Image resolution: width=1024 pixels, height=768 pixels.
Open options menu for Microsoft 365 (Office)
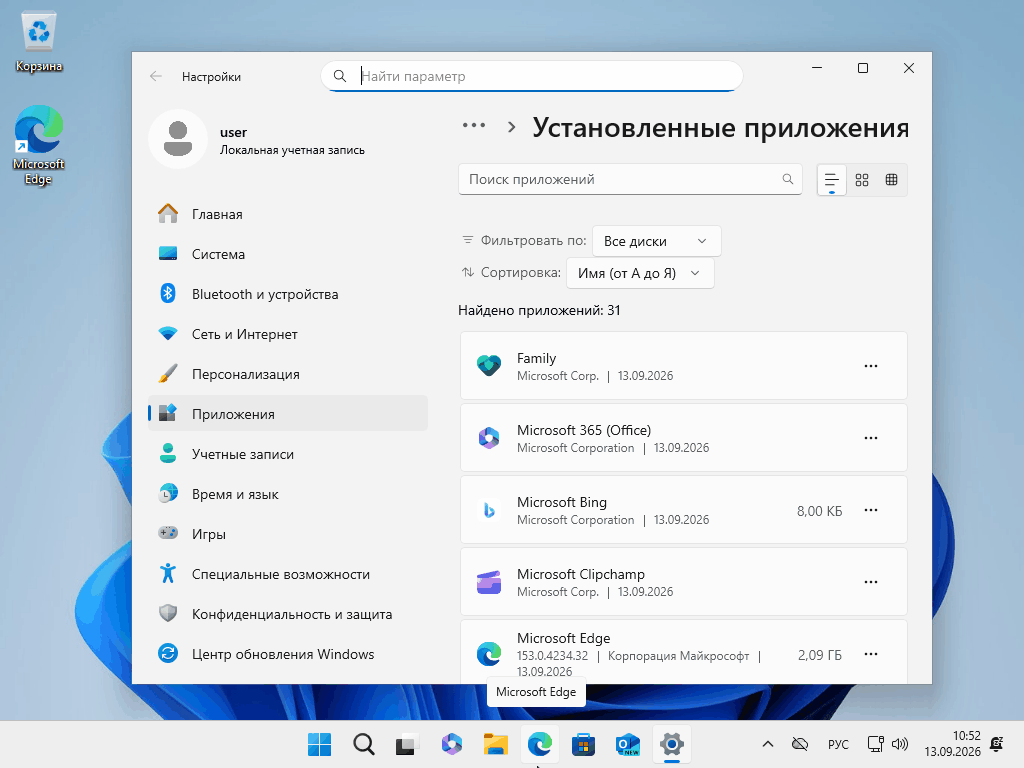[x=871, y=438]
